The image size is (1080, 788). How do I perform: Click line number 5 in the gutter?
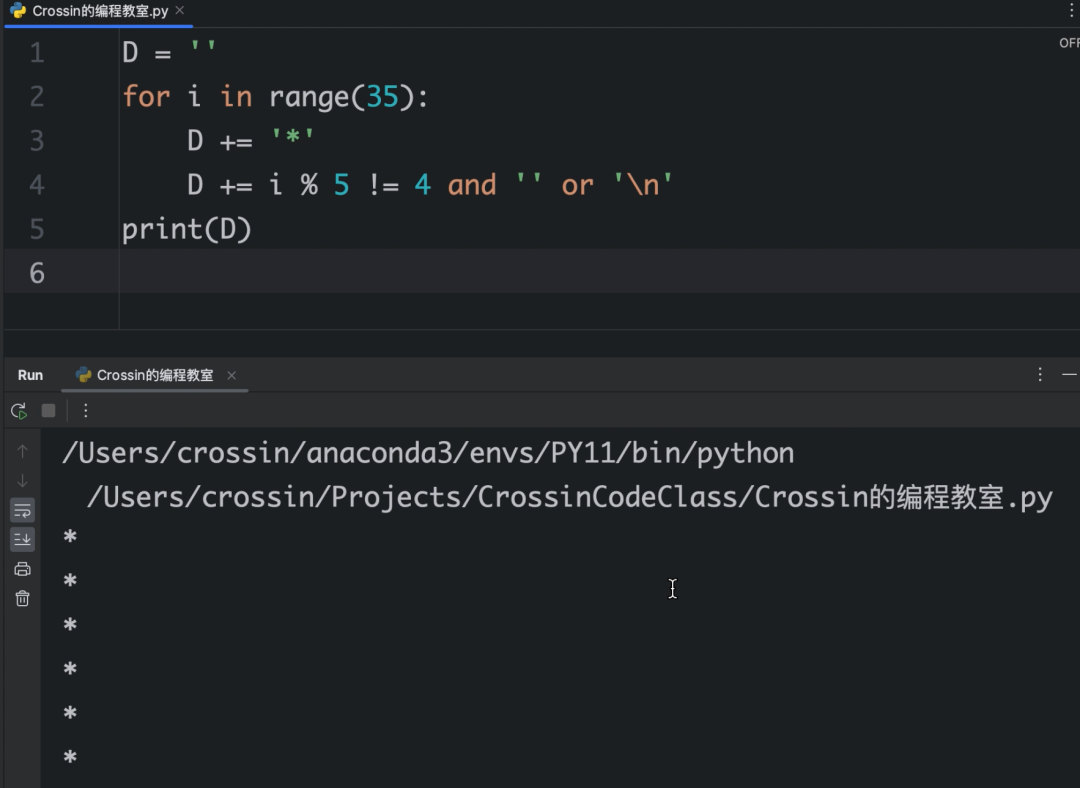(x=37, y=229)
